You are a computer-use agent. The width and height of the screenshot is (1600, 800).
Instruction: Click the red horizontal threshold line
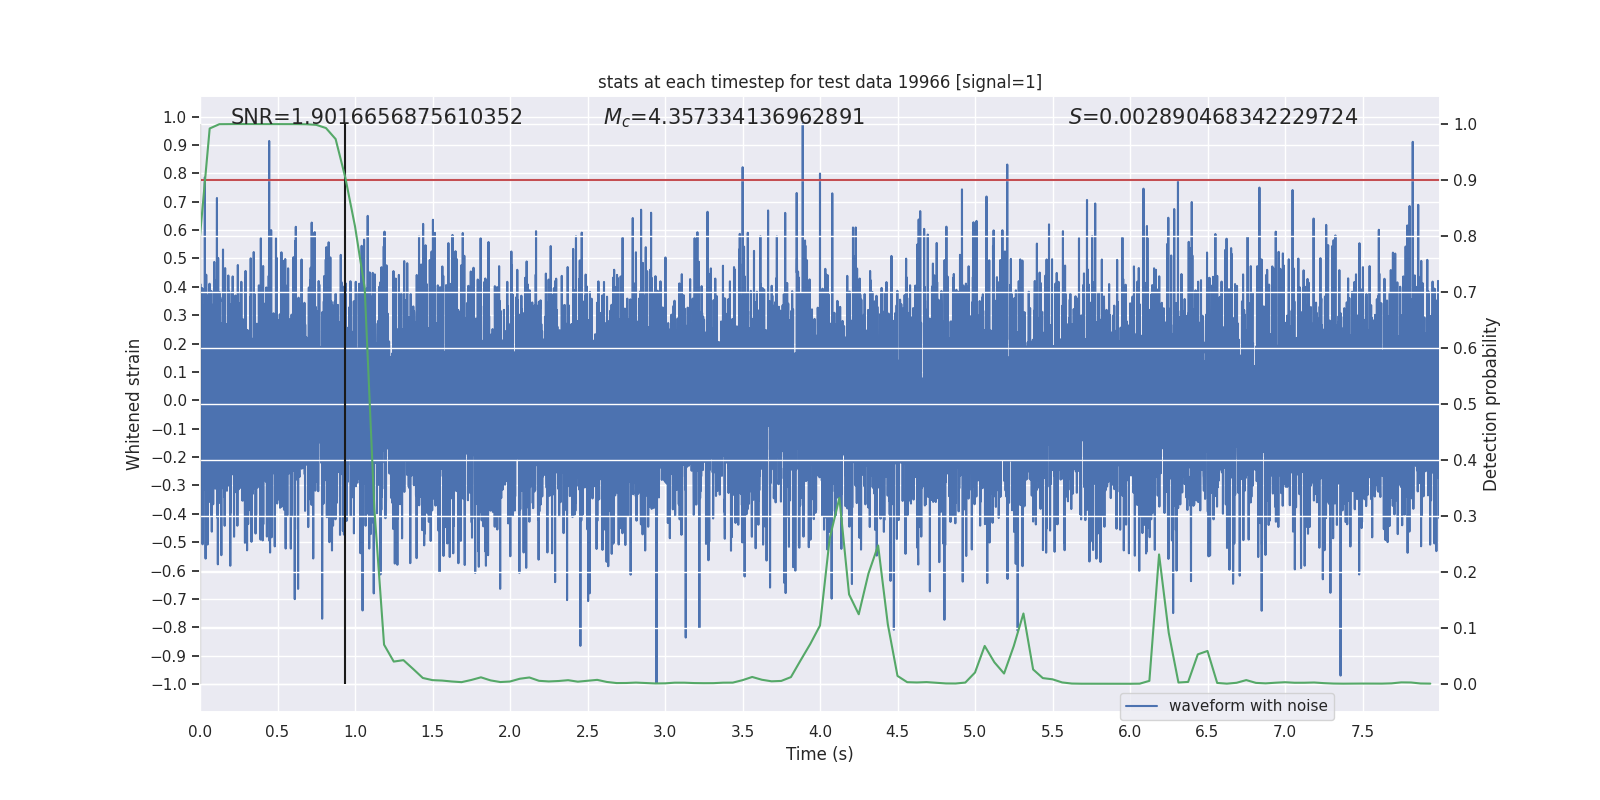click(x=820, y=180)
